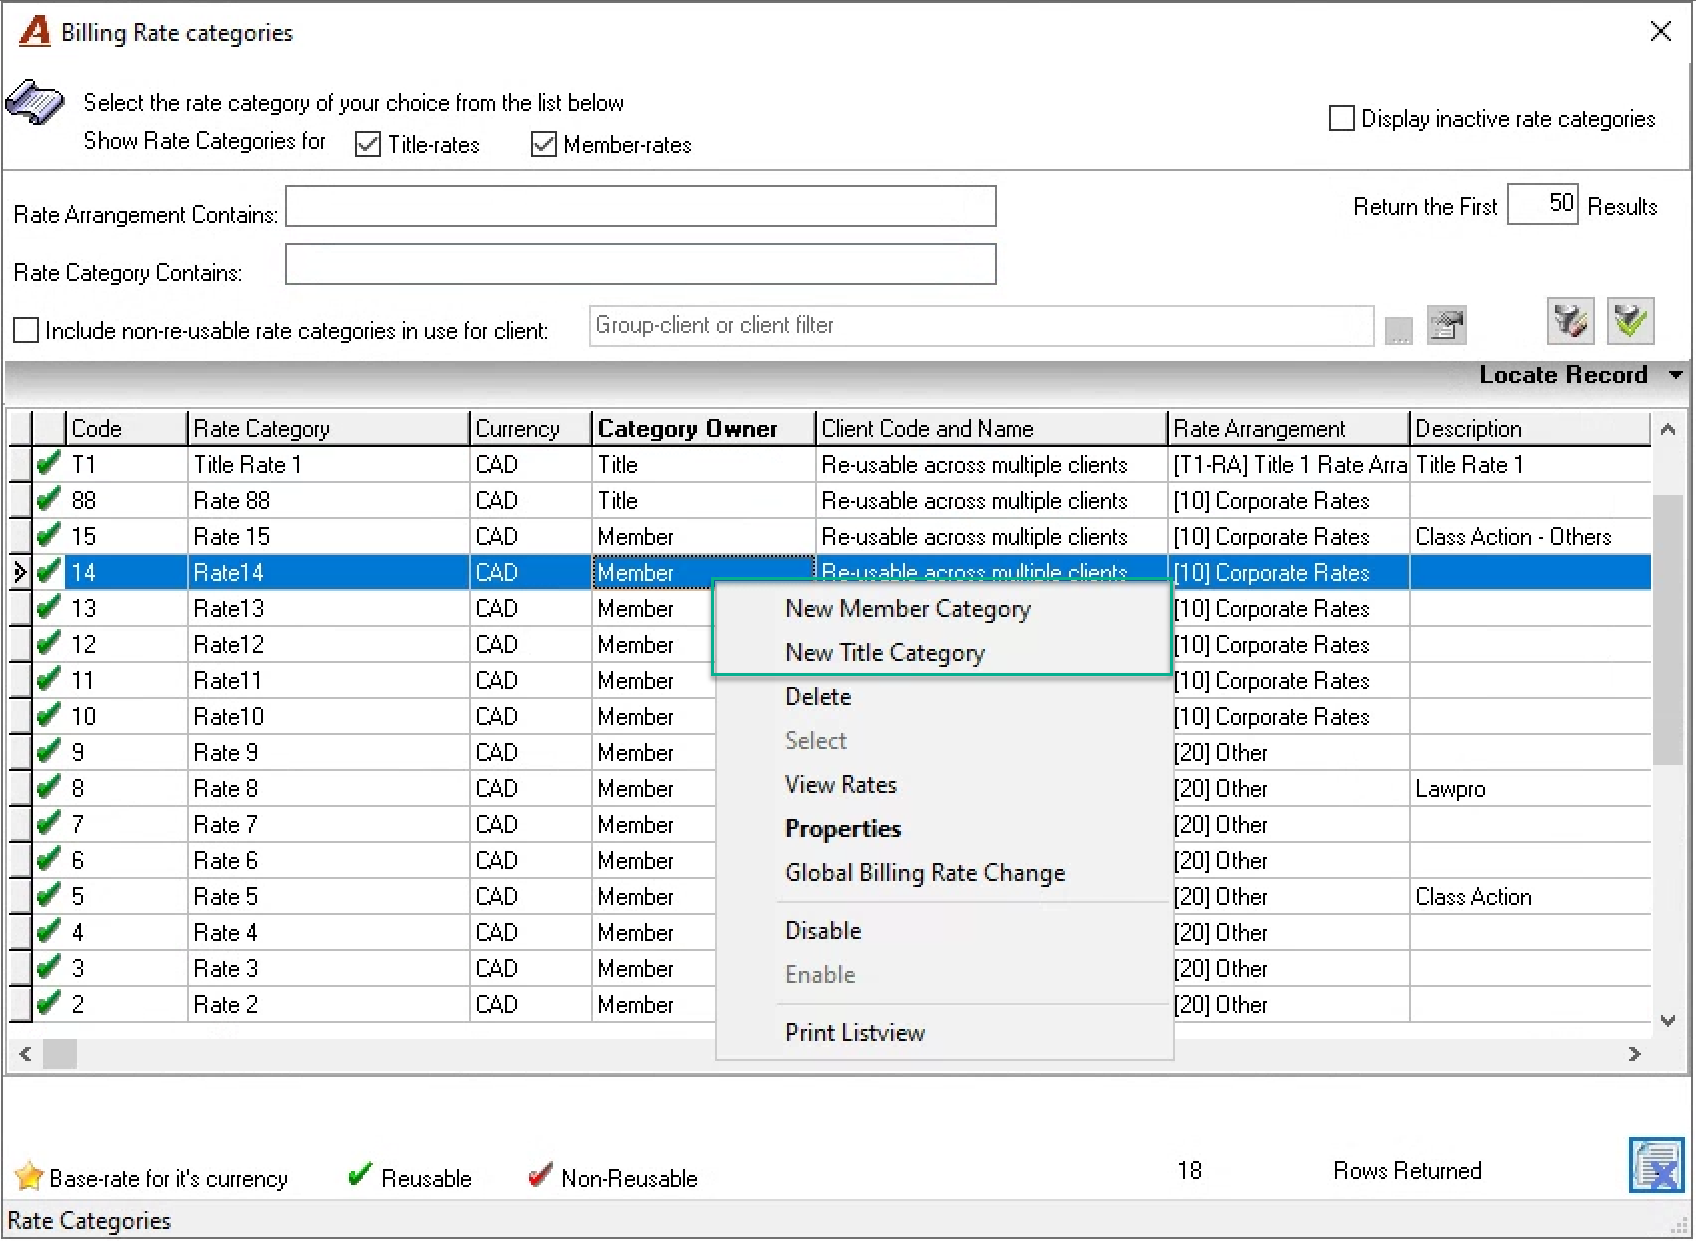Click the client filter browse ellipsis button

pyautogui.click(x=1398, y=330)
